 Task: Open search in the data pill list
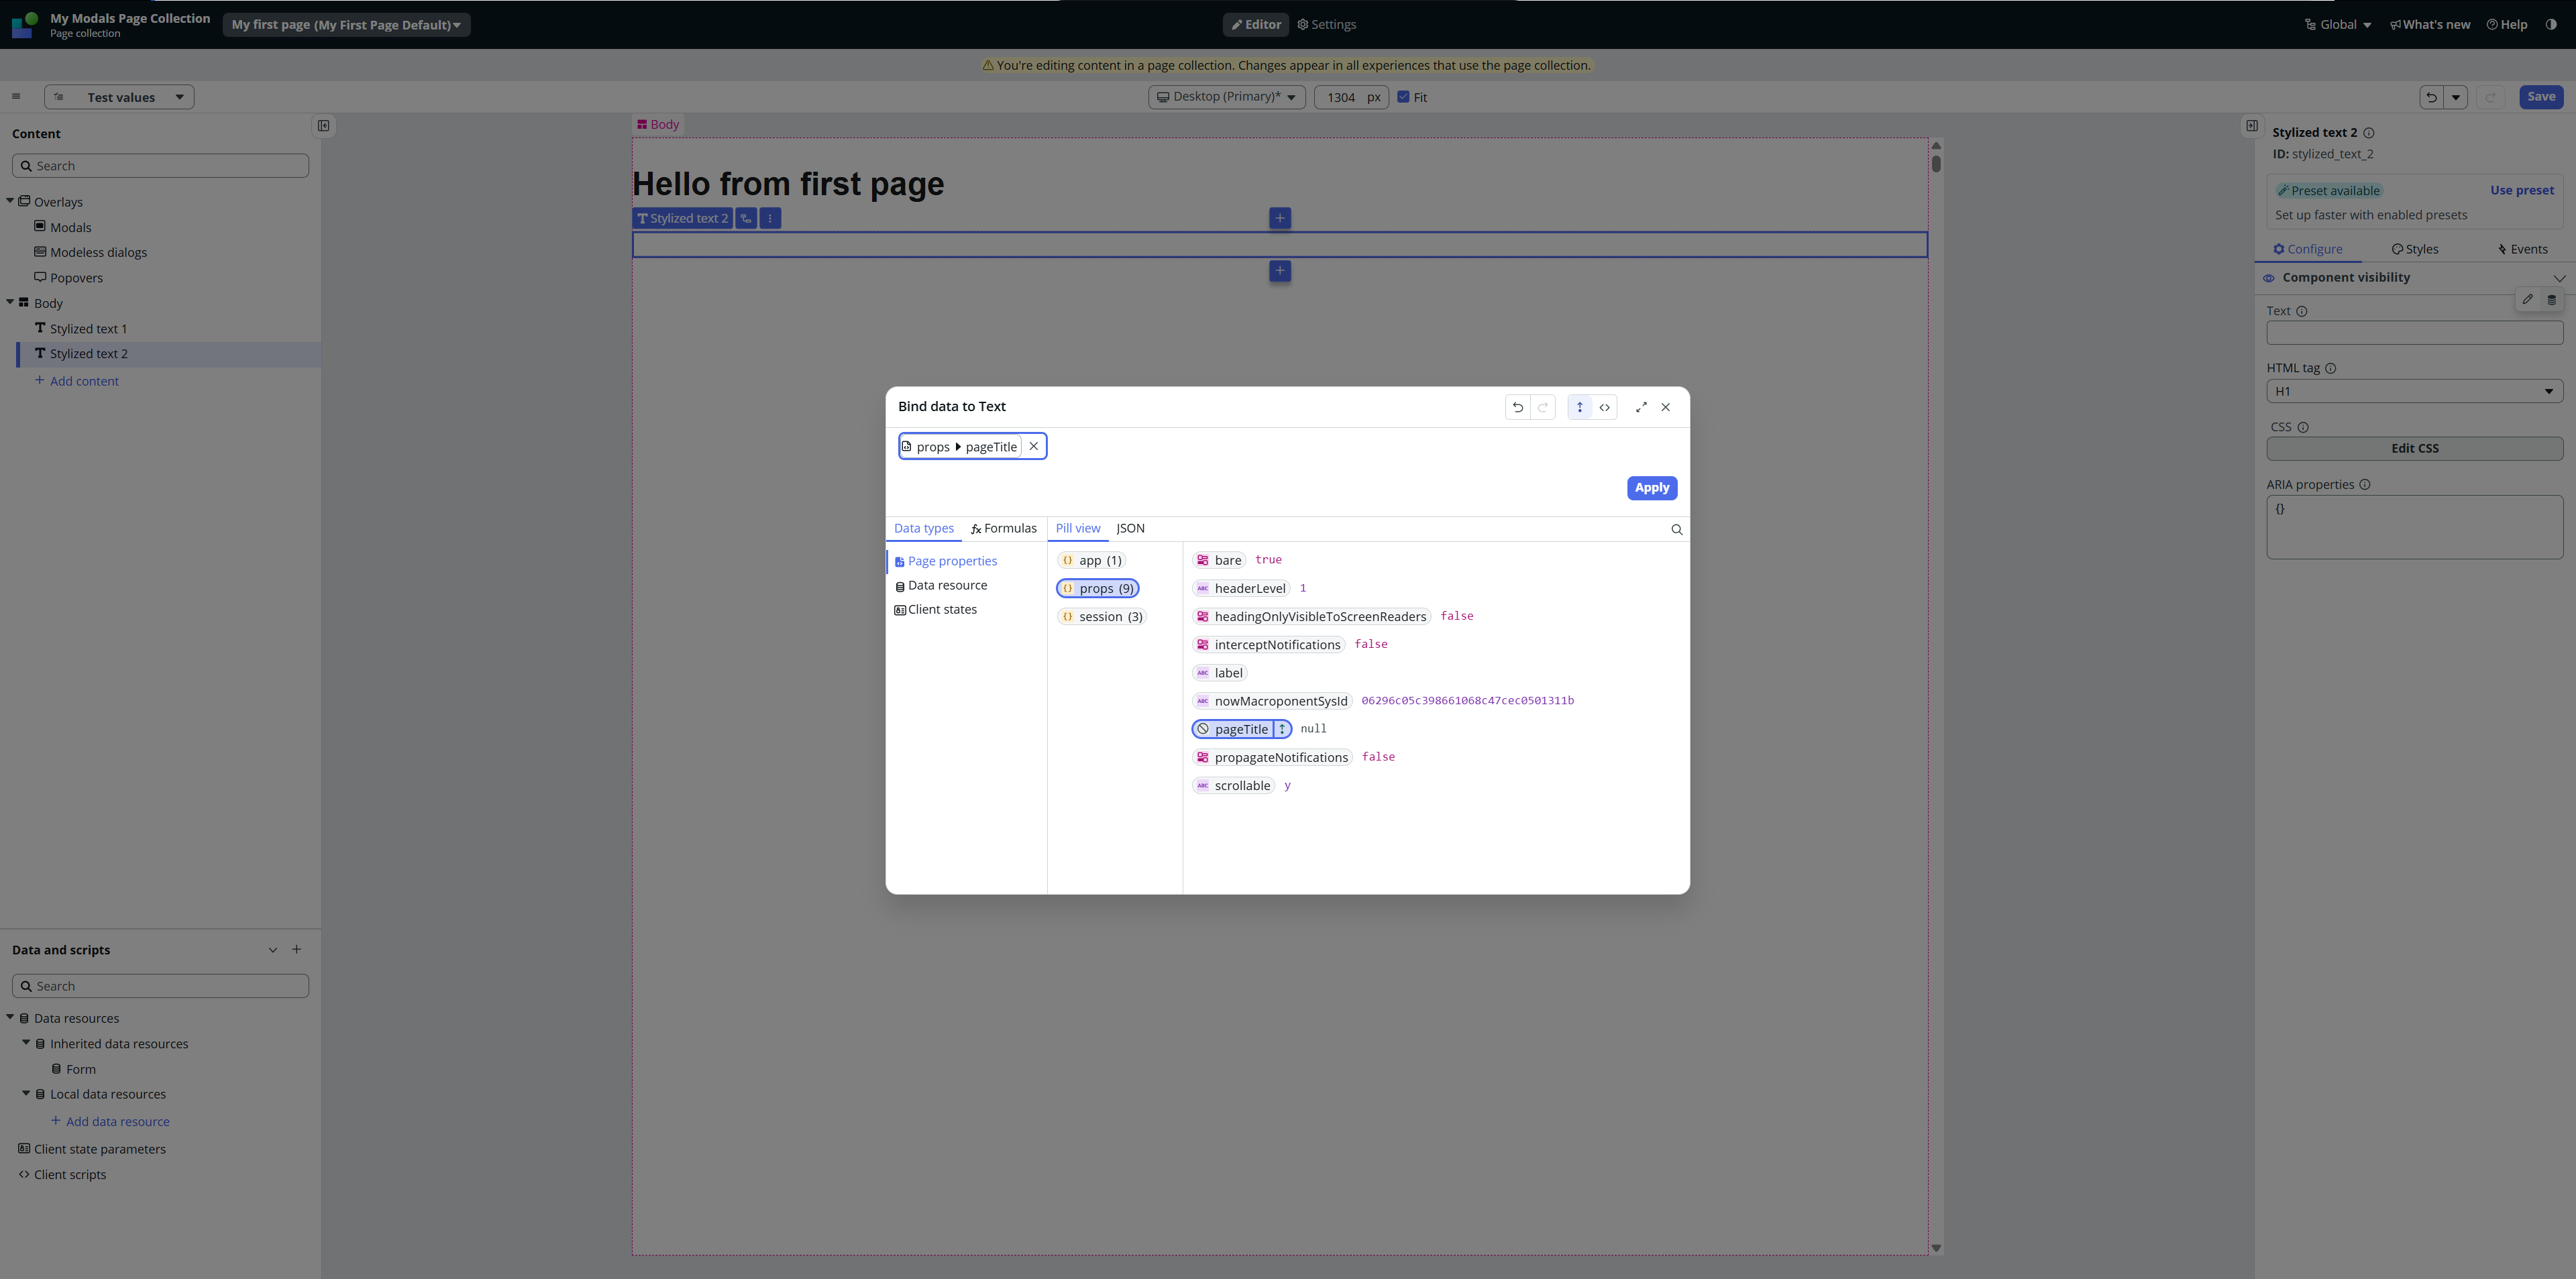(1677, 530)
